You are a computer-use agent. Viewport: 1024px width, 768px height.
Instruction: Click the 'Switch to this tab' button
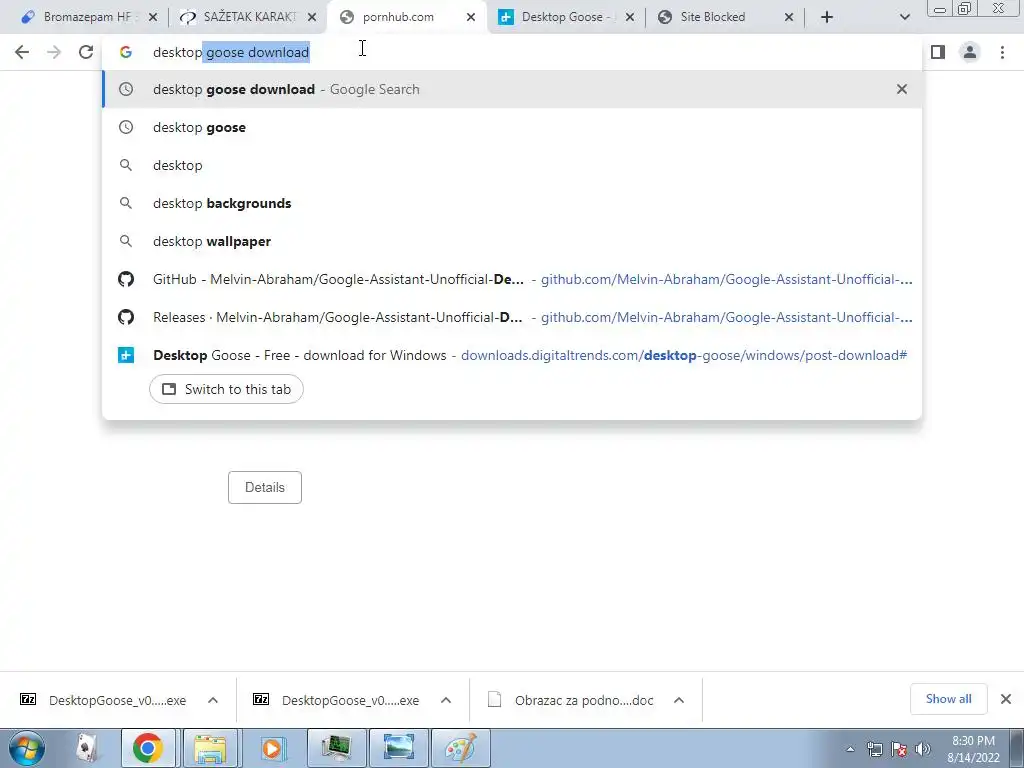tap(226, 389)
